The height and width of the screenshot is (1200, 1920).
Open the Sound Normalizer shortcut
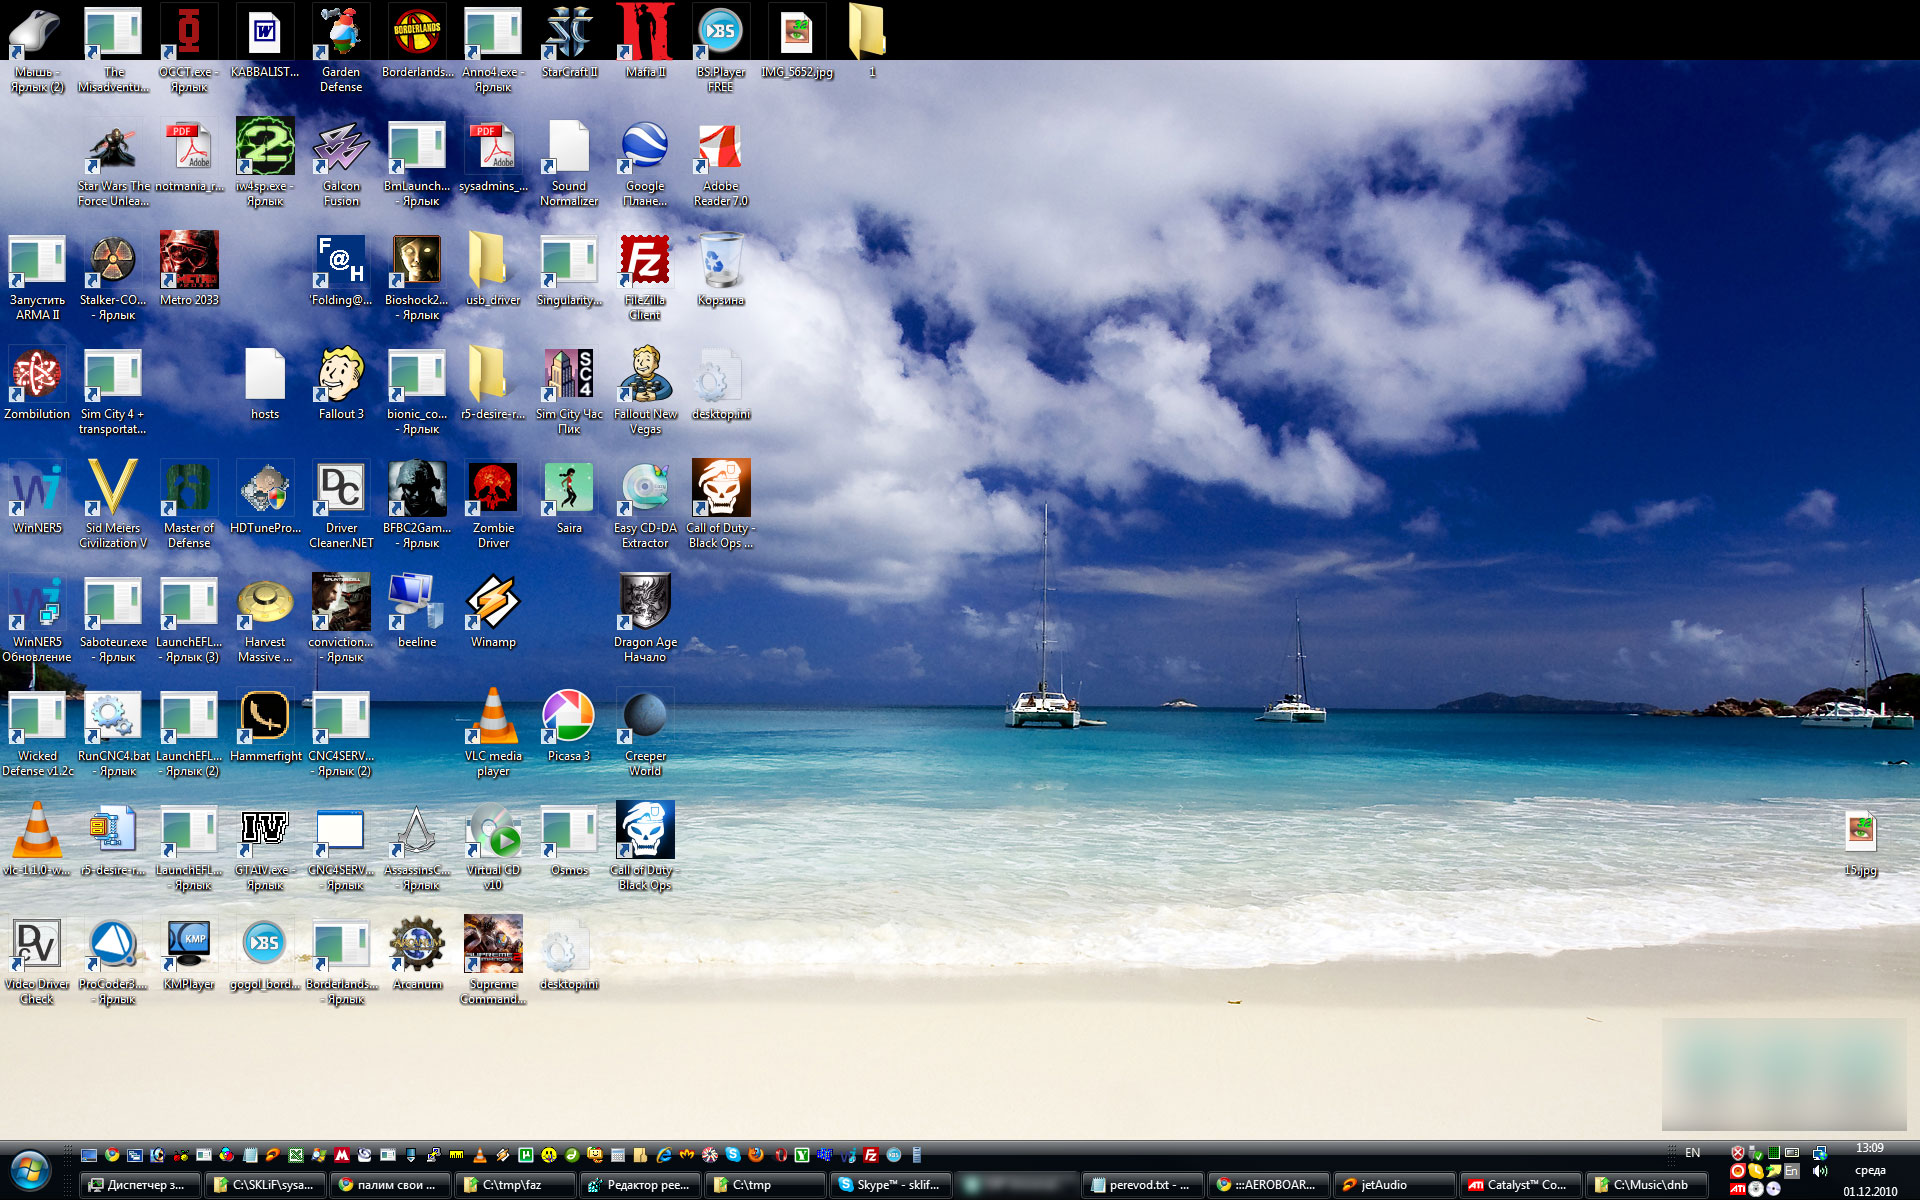[x=569, y=162]
